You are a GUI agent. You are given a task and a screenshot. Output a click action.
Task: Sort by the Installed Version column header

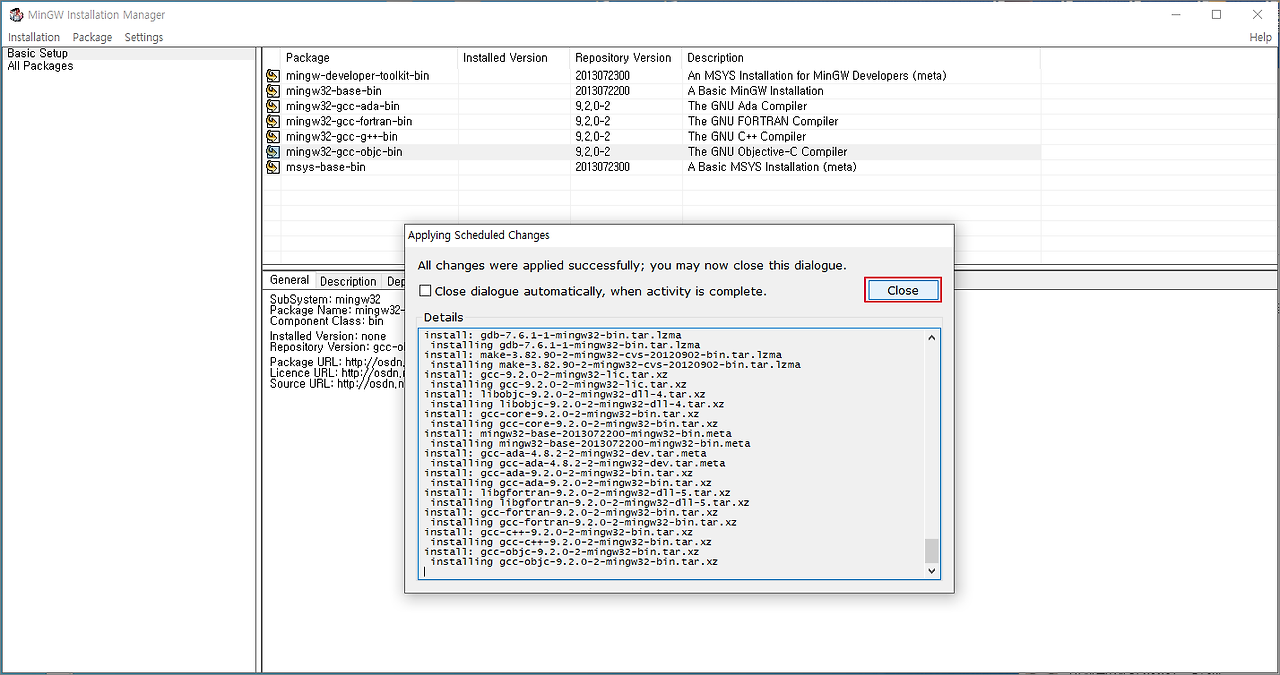coord(514,58)
